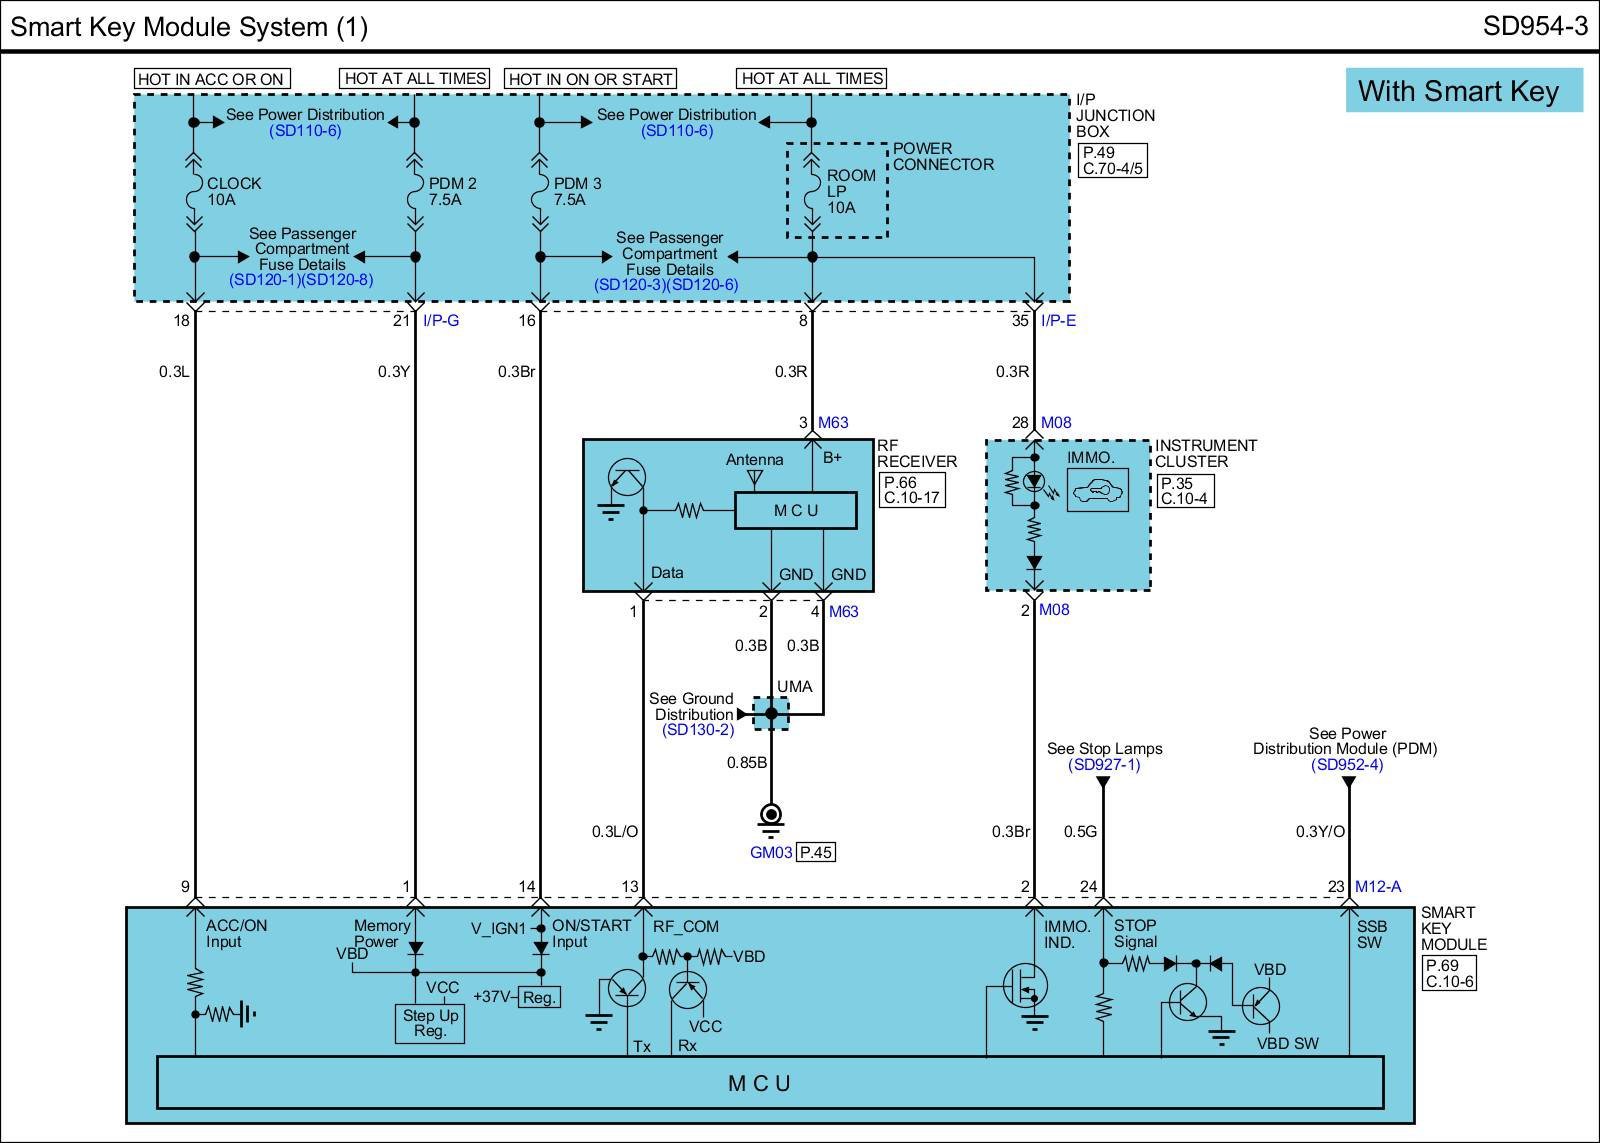This screenshot has width=1600, height=1143.
Task: Follow the SD130-2 Ground Distribution link
Action: pyautogui.click(x=697, y=730)
